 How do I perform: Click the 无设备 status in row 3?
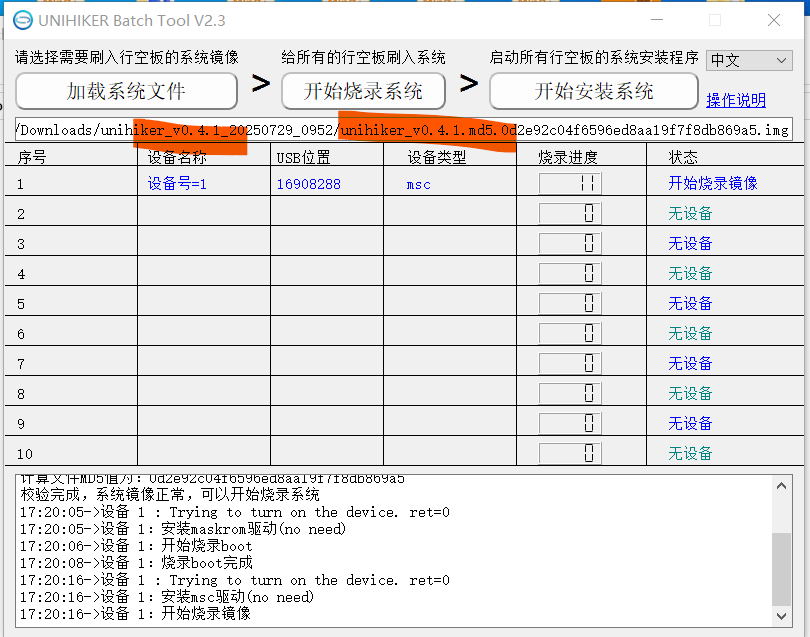pyautogui.click(x=690, y=243)
